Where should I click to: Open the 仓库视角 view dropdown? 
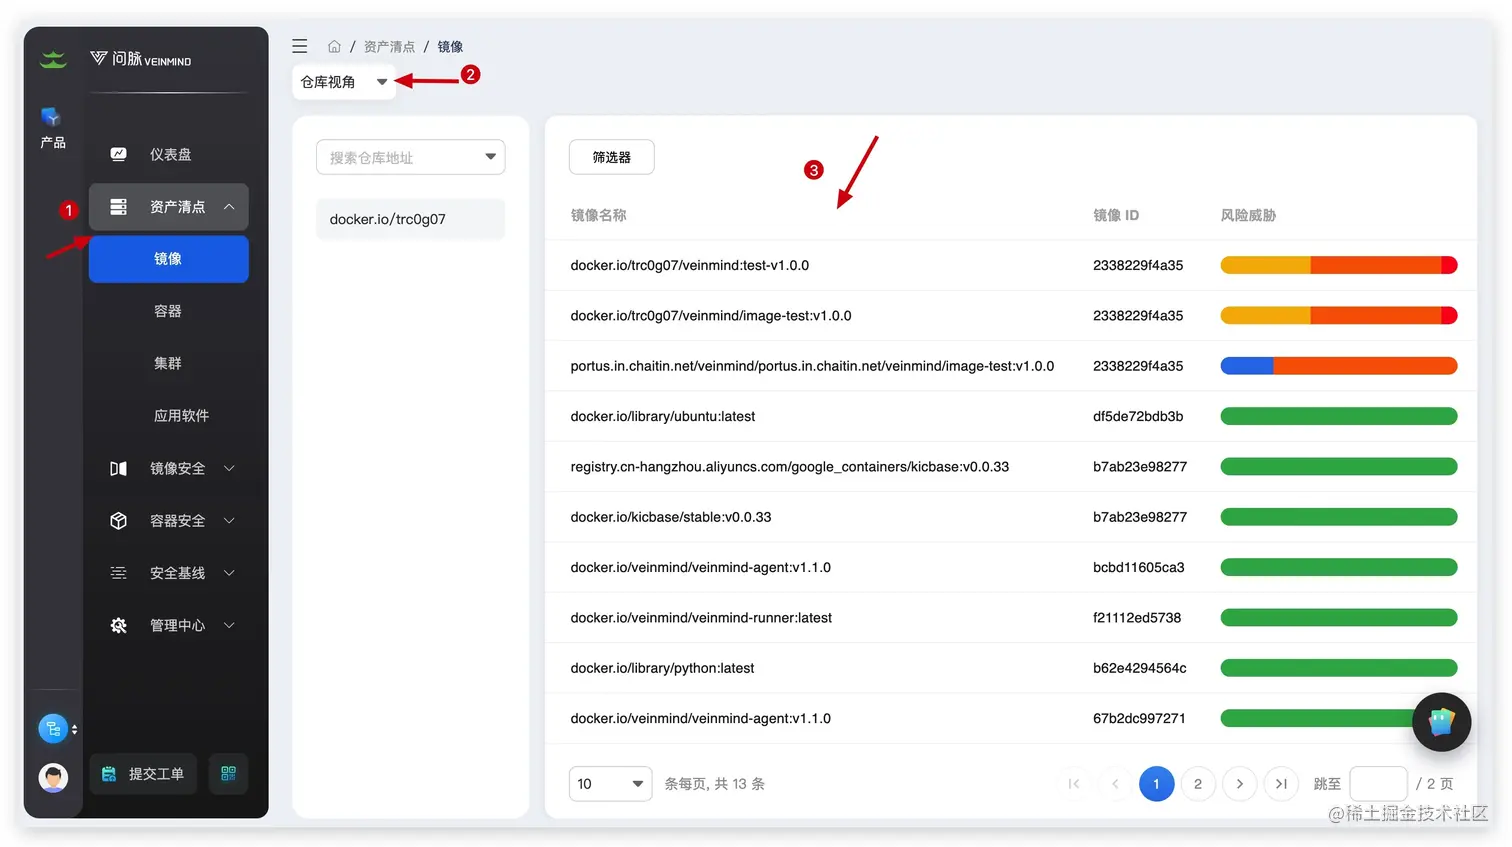coord(344,82)
